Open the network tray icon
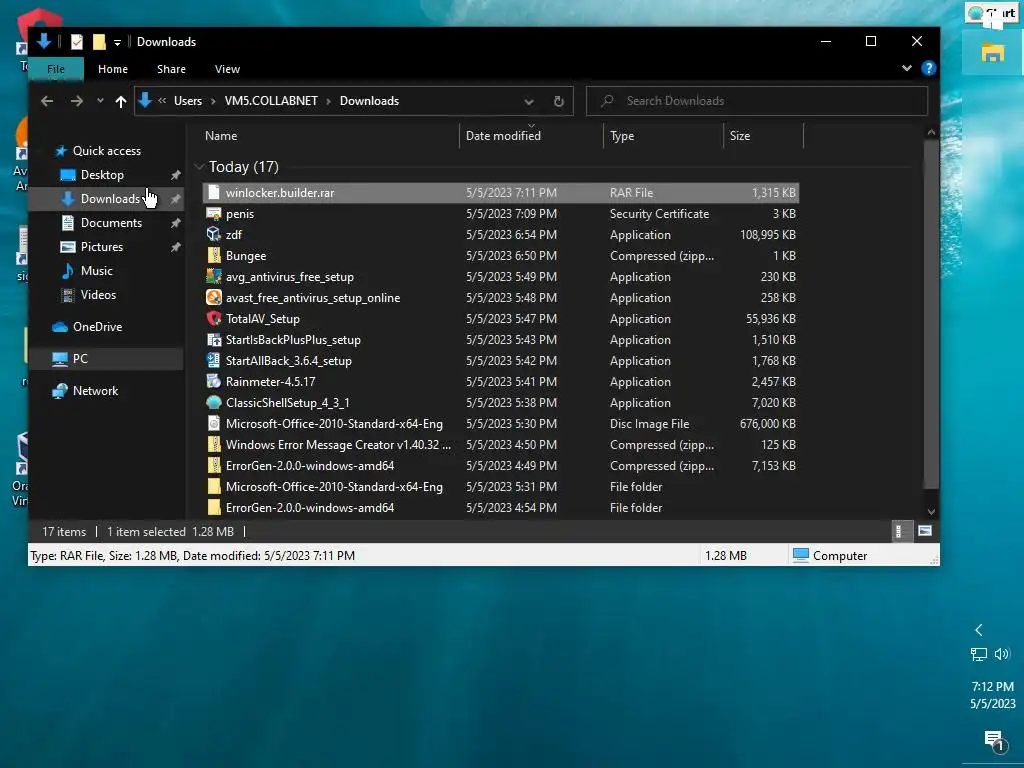1024x768 pixels. [978, 654]
